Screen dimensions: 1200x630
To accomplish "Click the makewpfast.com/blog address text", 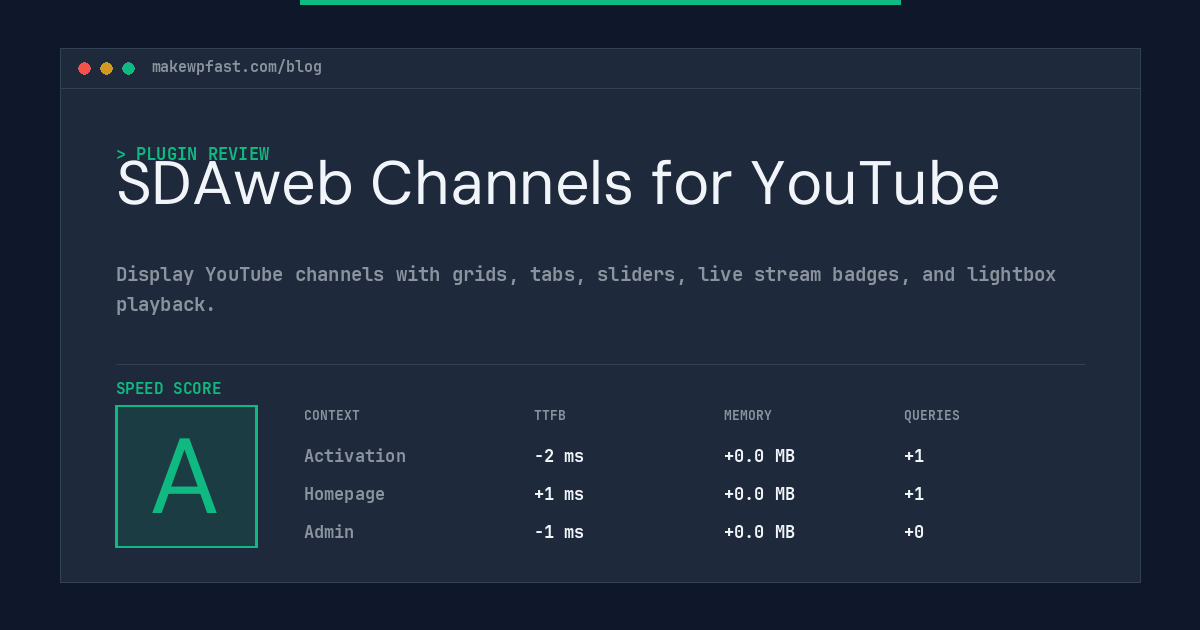I will point(237,67).
